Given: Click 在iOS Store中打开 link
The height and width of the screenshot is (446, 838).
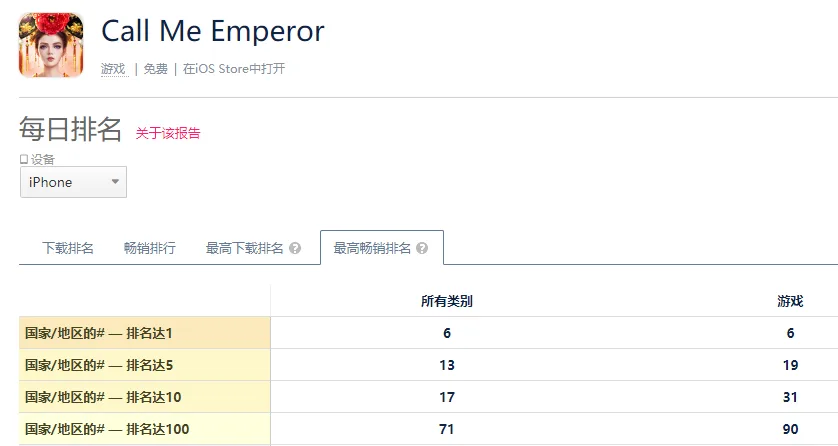Looking at the screenshot, I should tap(234, 69).
